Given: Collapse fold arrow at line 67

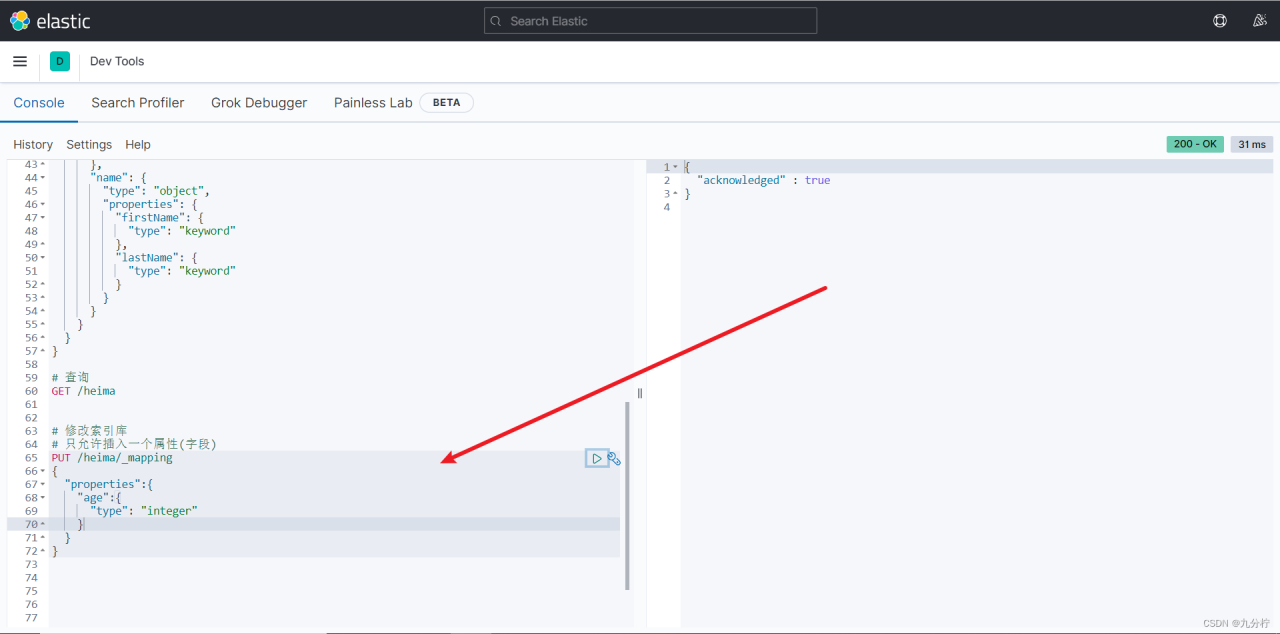Looking at the screenshot, I should tap(42, 484).
